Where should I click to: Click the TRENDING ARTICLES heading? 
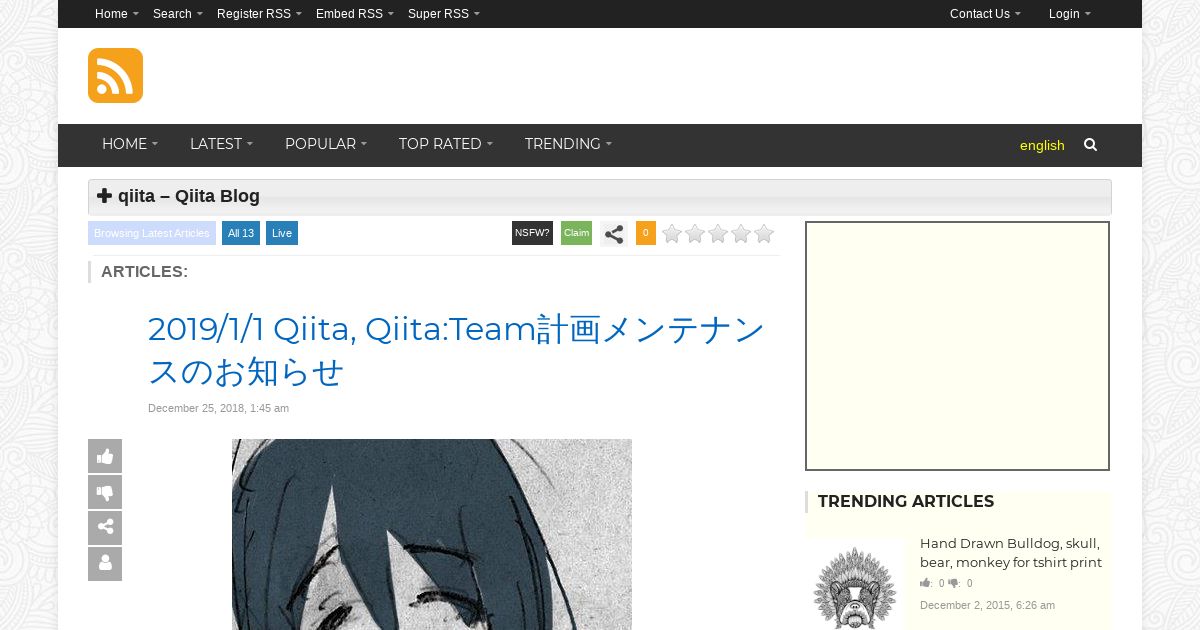pyautogui.click(x=906, y=501)
